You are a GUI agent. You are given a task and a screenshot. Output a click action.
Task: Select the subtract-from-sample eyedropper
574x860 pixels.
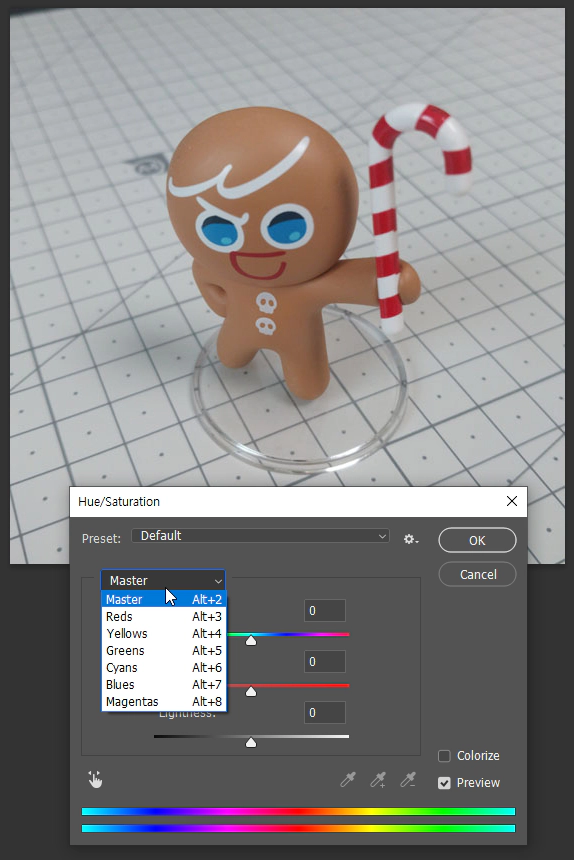coord(408,779)
